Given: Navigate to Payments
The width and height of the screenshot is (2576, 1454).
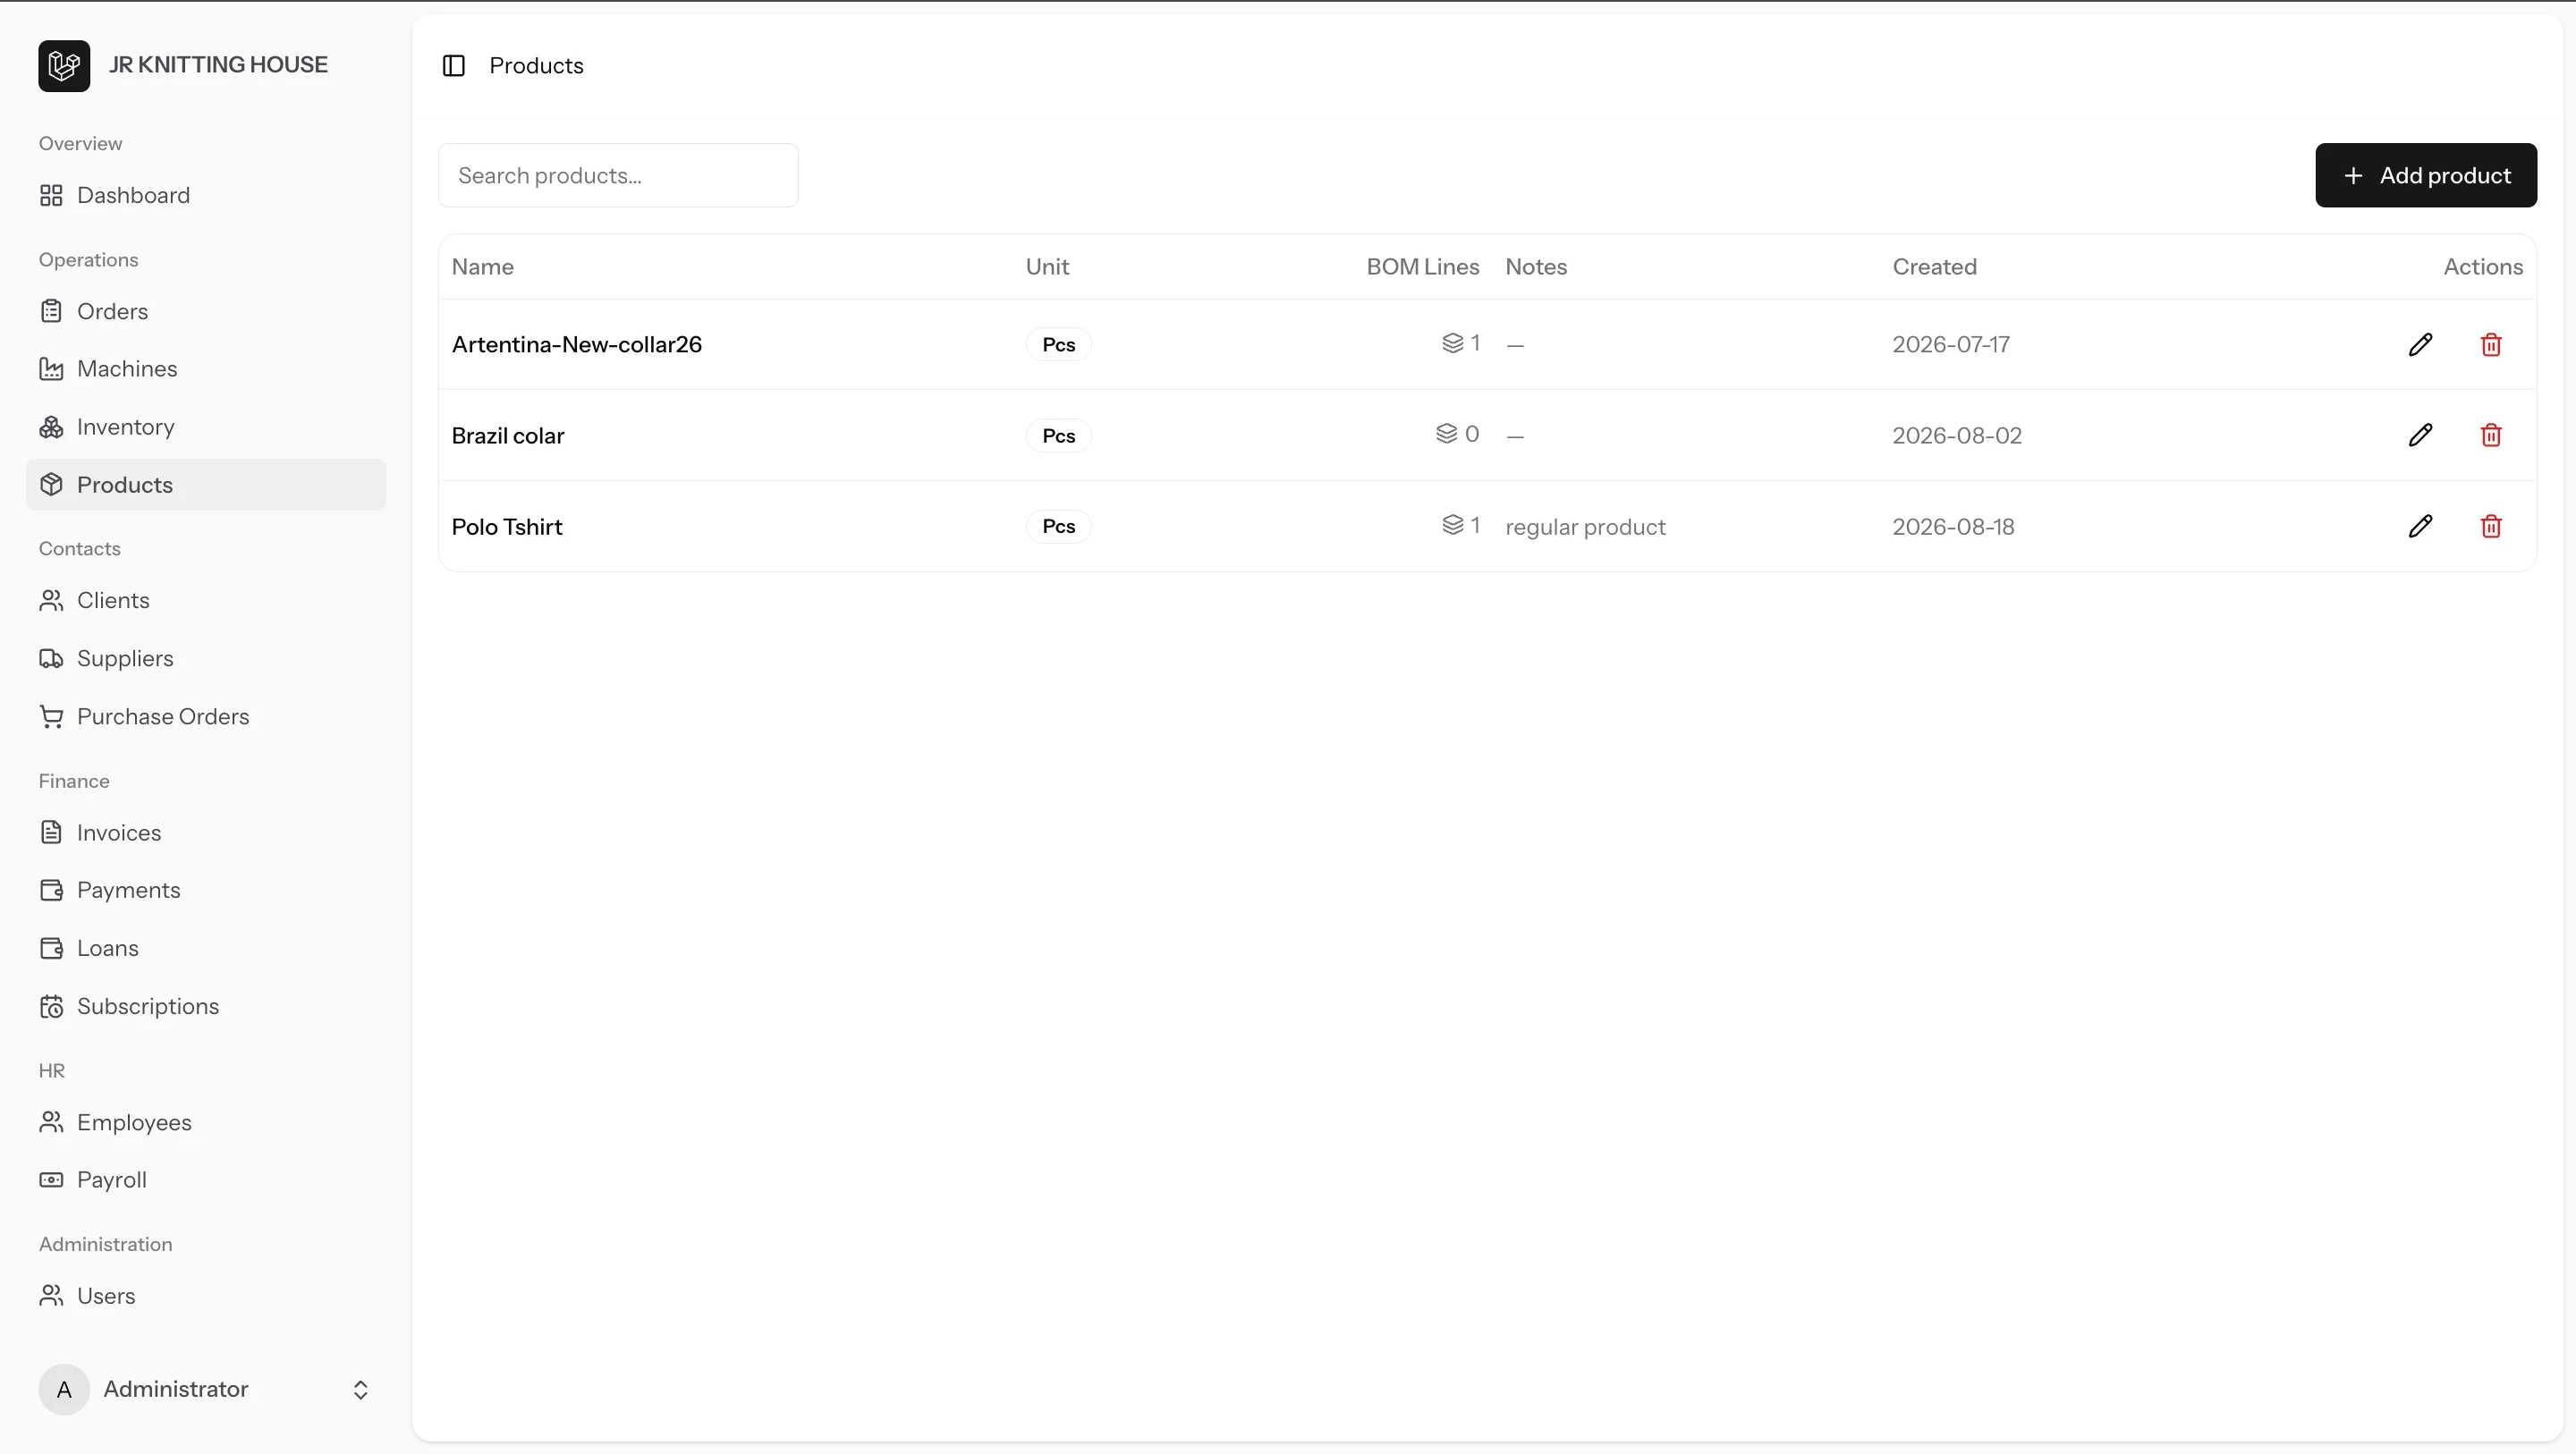Looking at the screenshot, I should 206,890.
